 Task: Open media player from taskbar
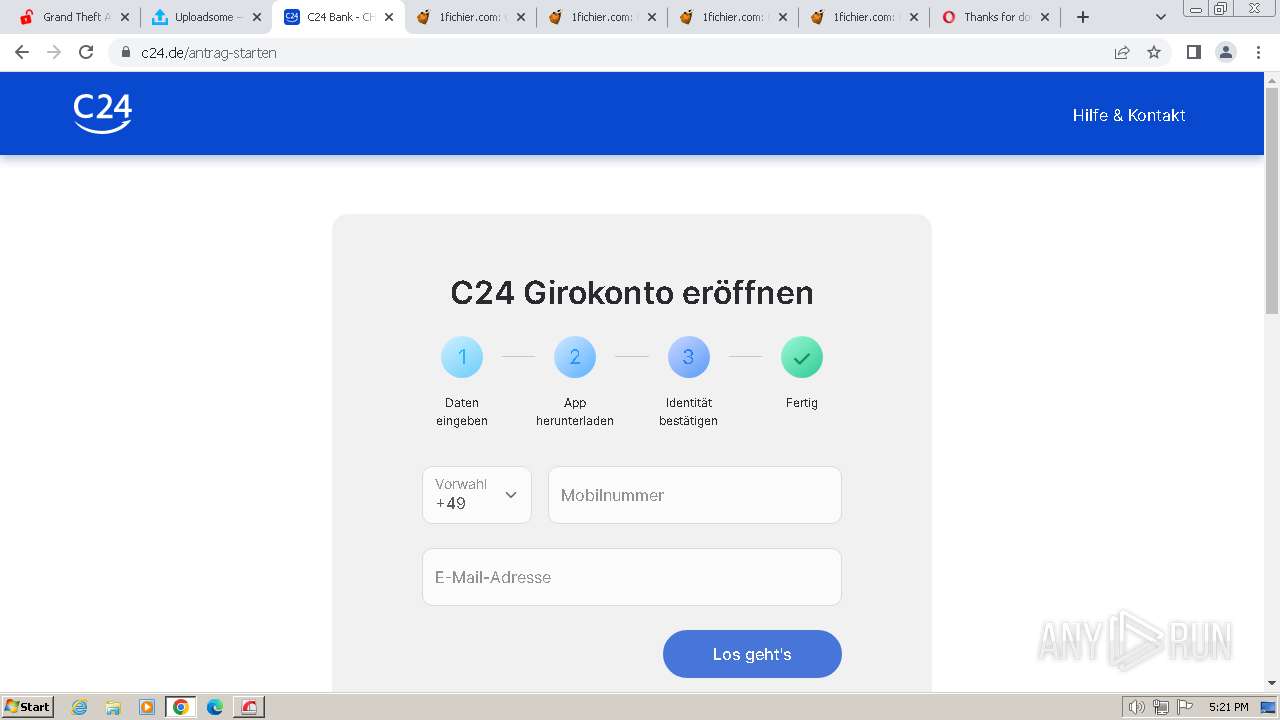(x=147, y=707)
